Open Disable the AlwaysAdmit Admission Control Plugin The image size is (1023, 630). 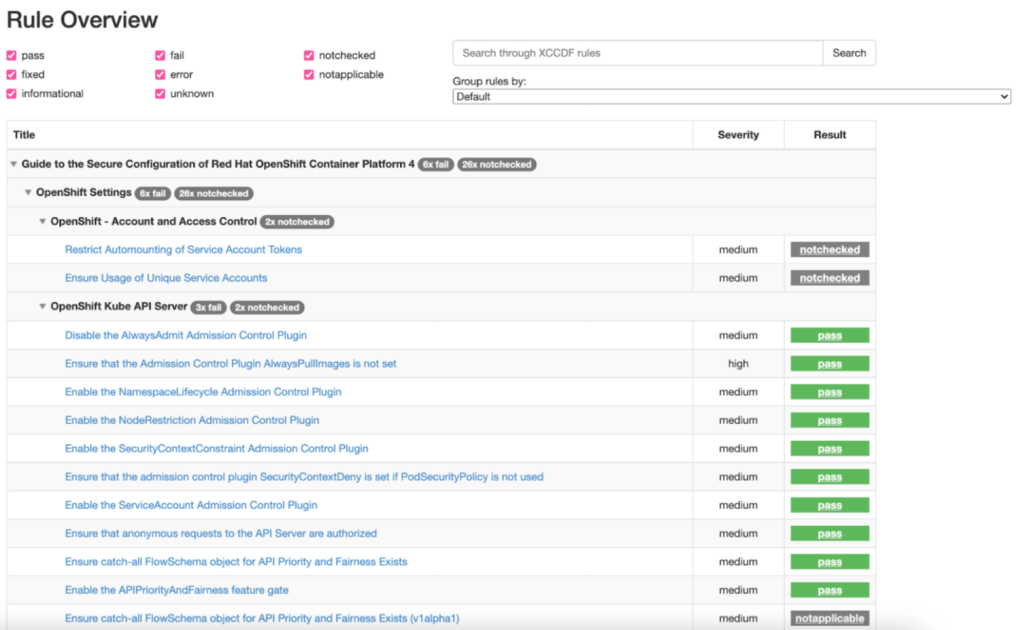pyautogui.click(x=186, y=335)
